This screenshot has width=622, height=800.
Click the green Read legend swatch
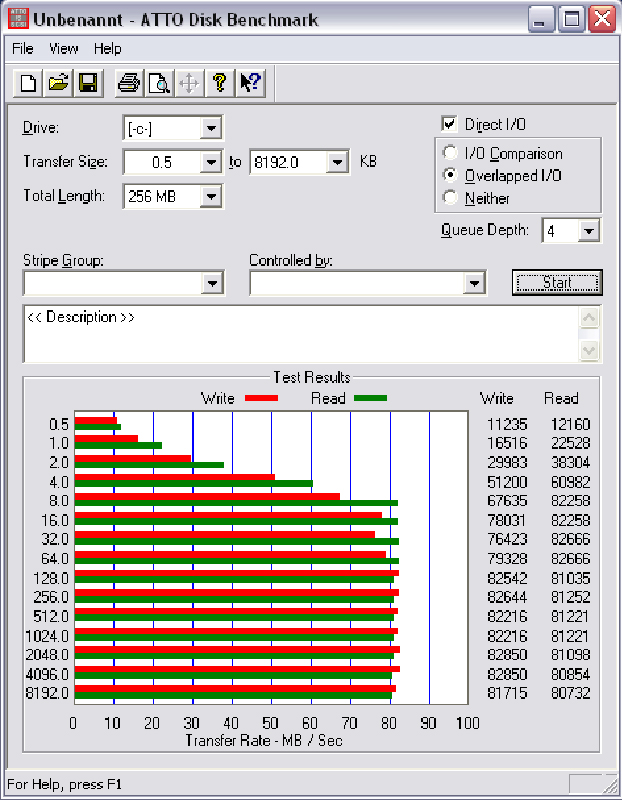(x=370, y=398)
